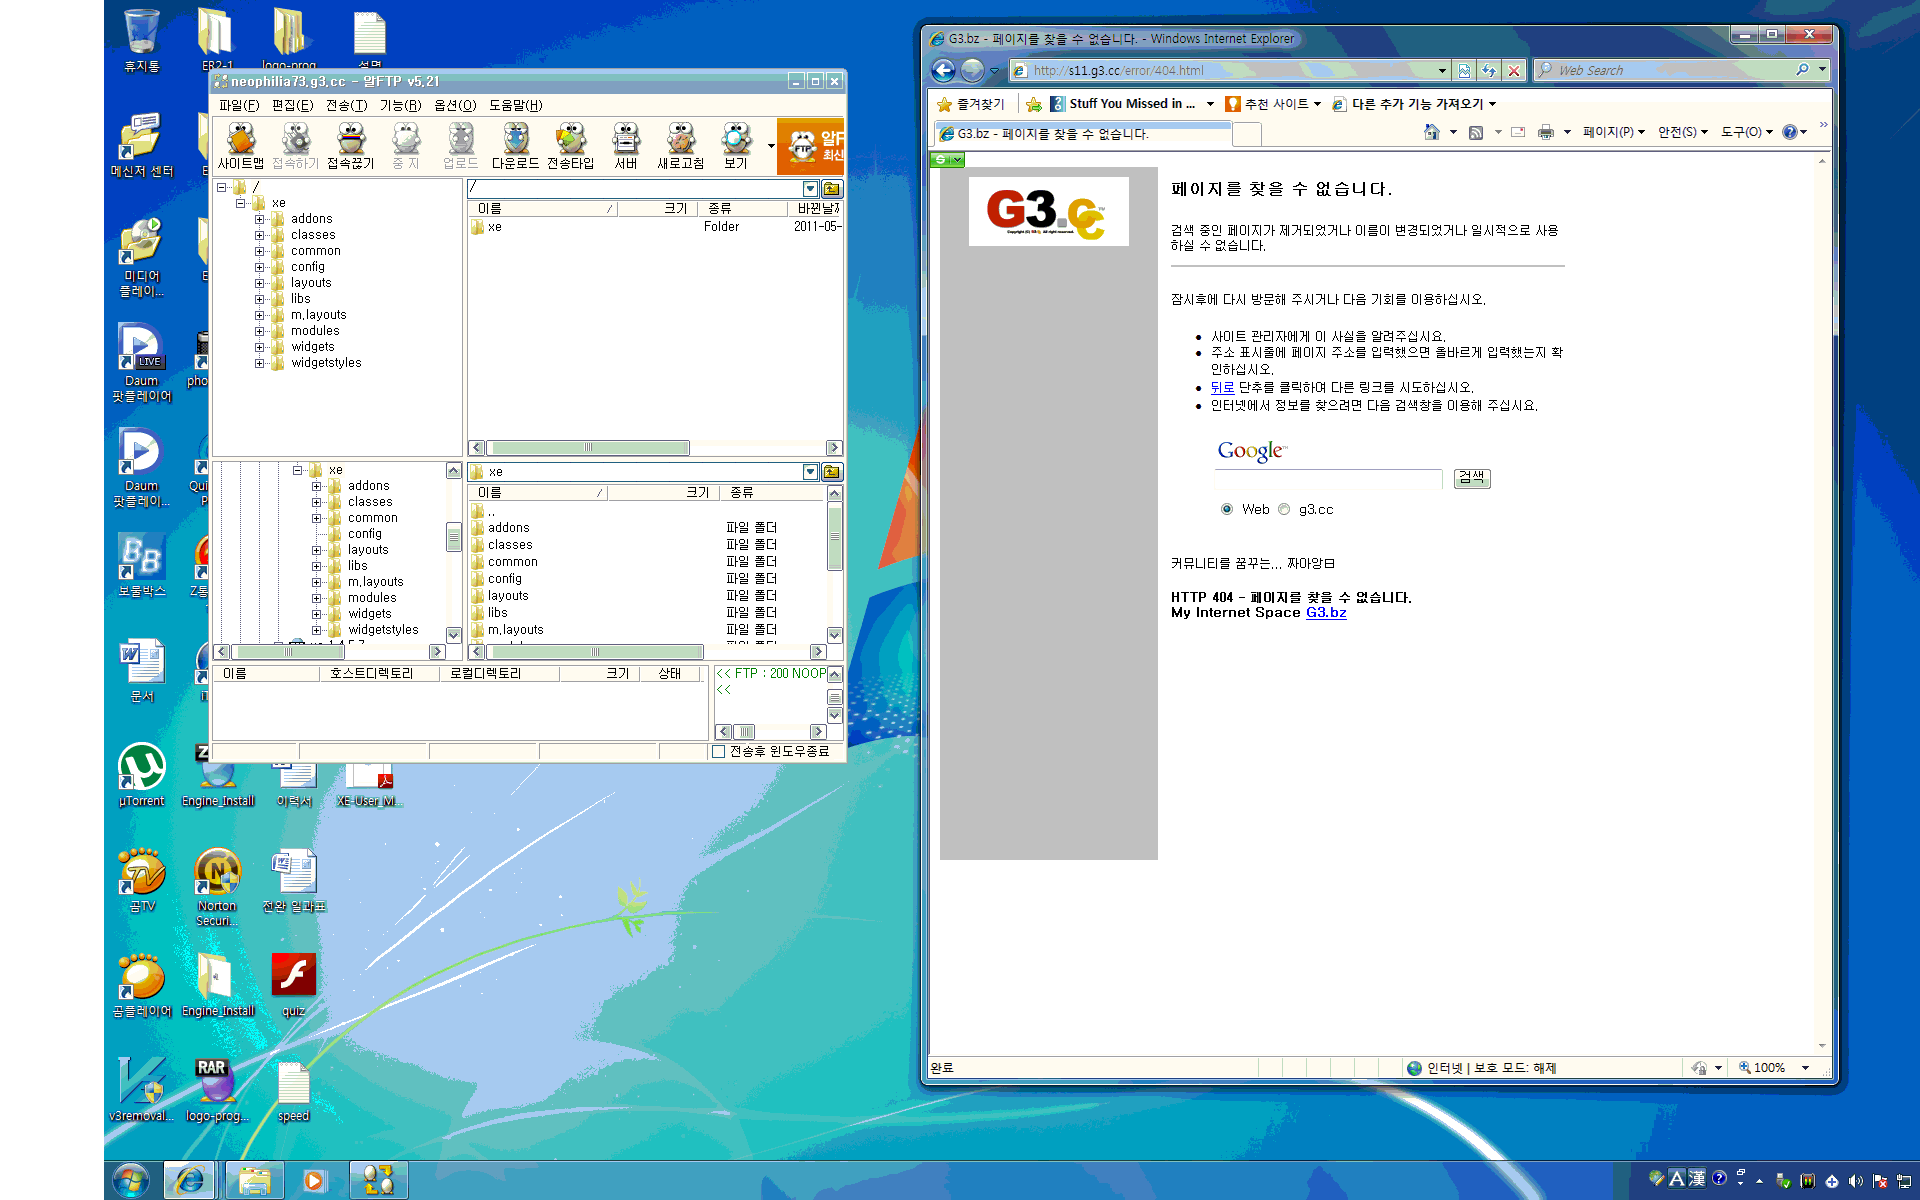
Task: Expand the modules folder in the remote tree
Action: (x=259, y=331)
